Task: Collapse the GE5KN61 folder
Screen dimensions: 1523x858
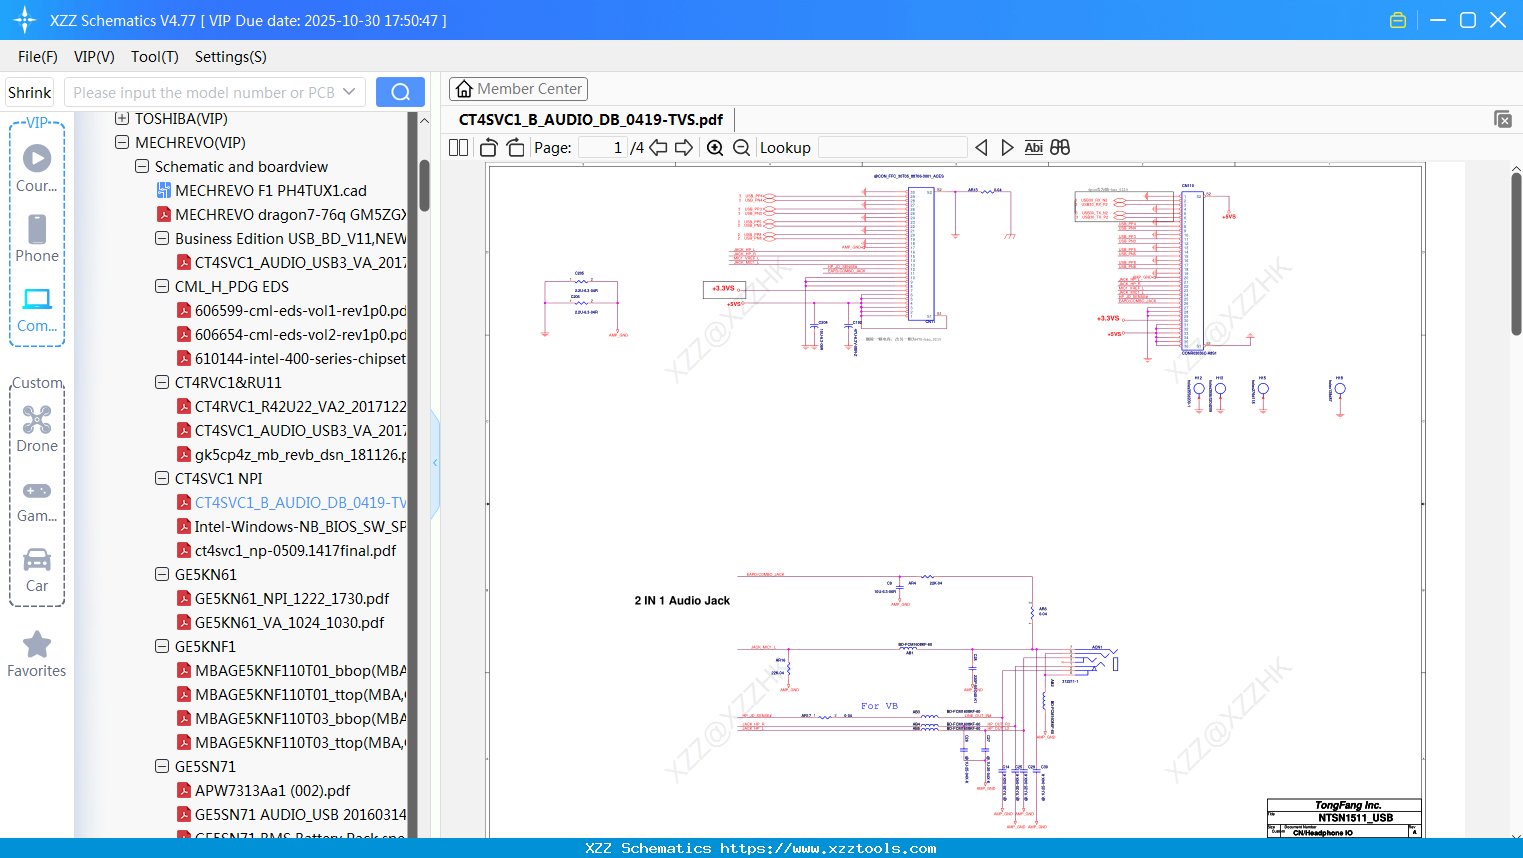Action: (162, 575)
